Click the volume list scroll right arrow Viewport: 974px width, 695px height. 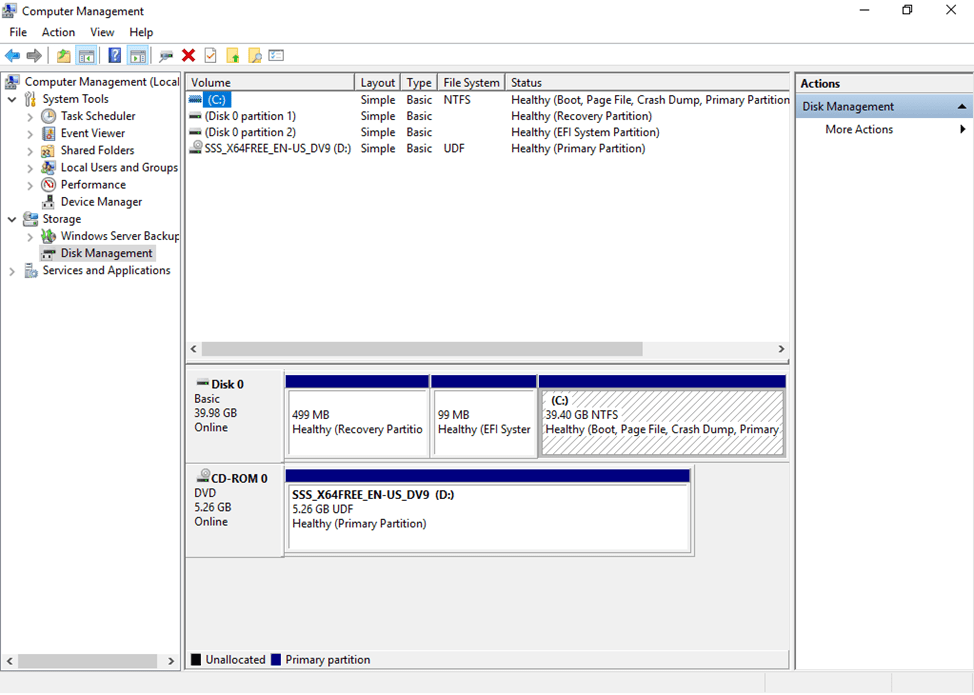781,349
